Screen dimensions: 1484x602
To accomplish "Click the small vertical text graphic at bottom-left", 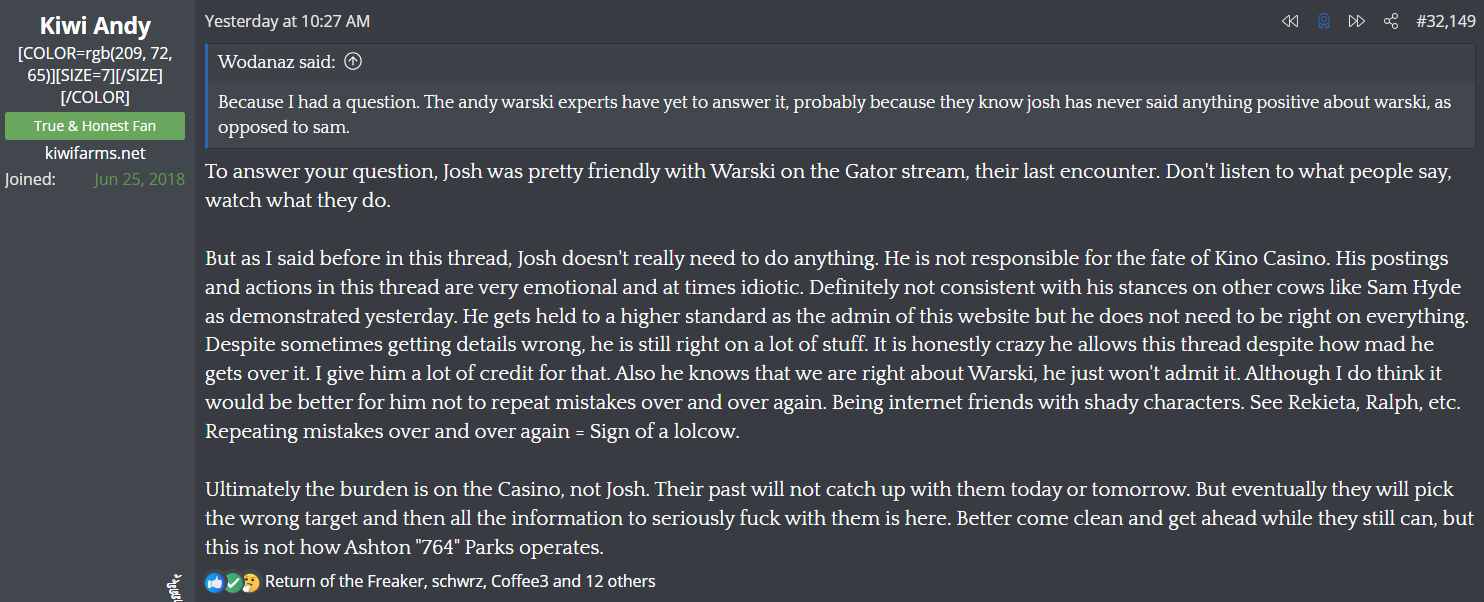I will (x=176, y=587).
